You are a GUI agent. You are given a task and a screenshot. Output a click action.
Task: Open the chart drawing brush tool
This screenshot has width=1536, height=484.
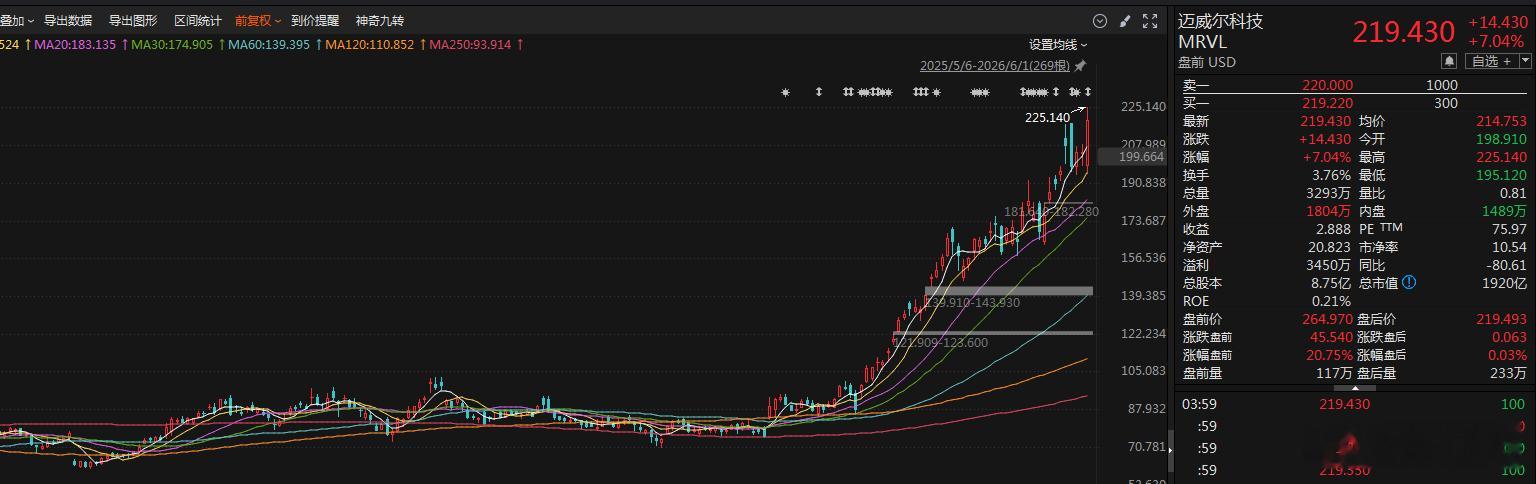(x=1125, y=21)
